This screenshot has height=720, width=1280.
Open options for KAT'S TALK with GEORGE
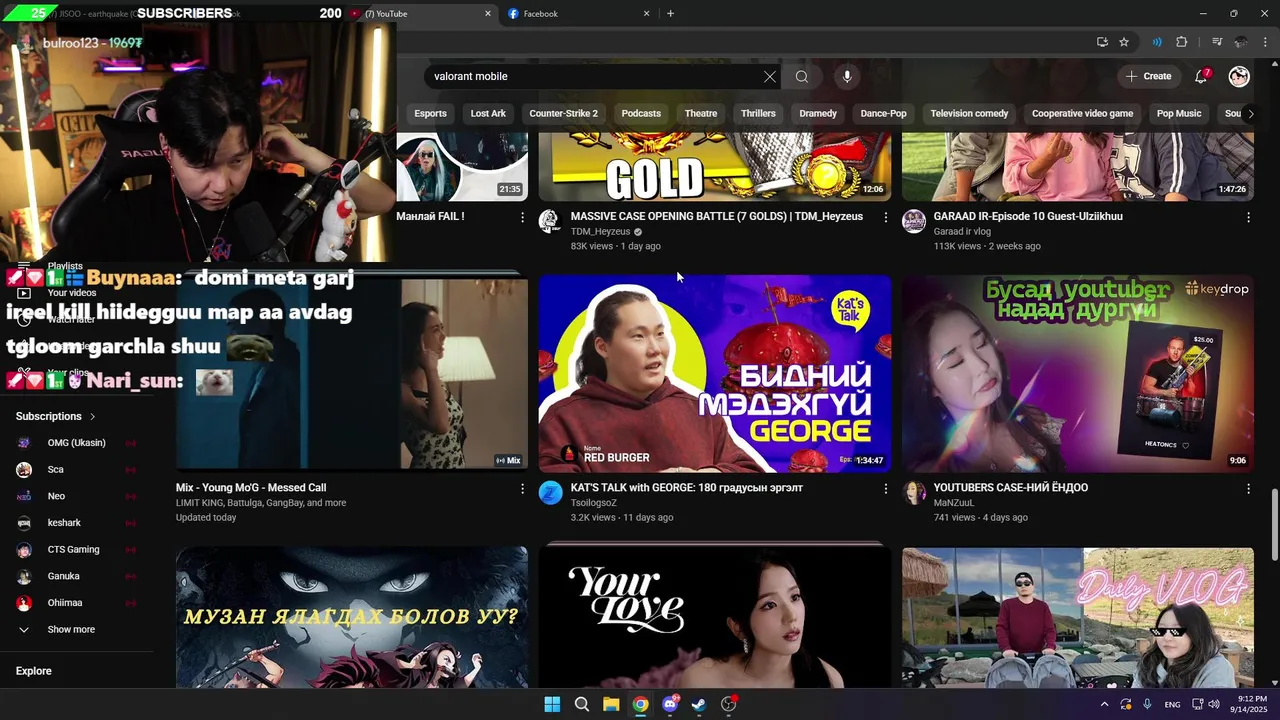pos(885,488)
